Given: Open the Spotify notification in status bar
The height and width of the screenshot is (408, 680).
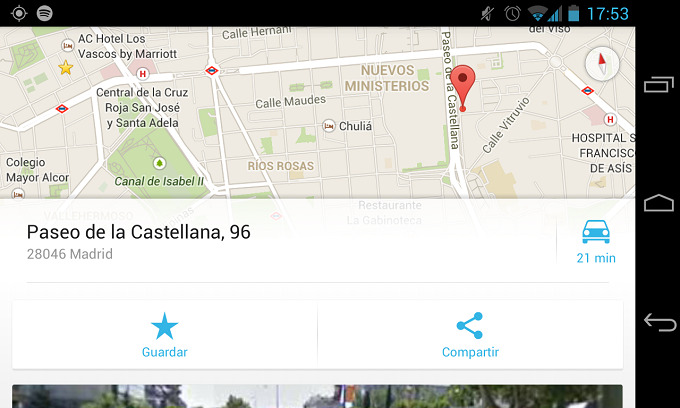Looking at the screenshot, I should [45, 13].
